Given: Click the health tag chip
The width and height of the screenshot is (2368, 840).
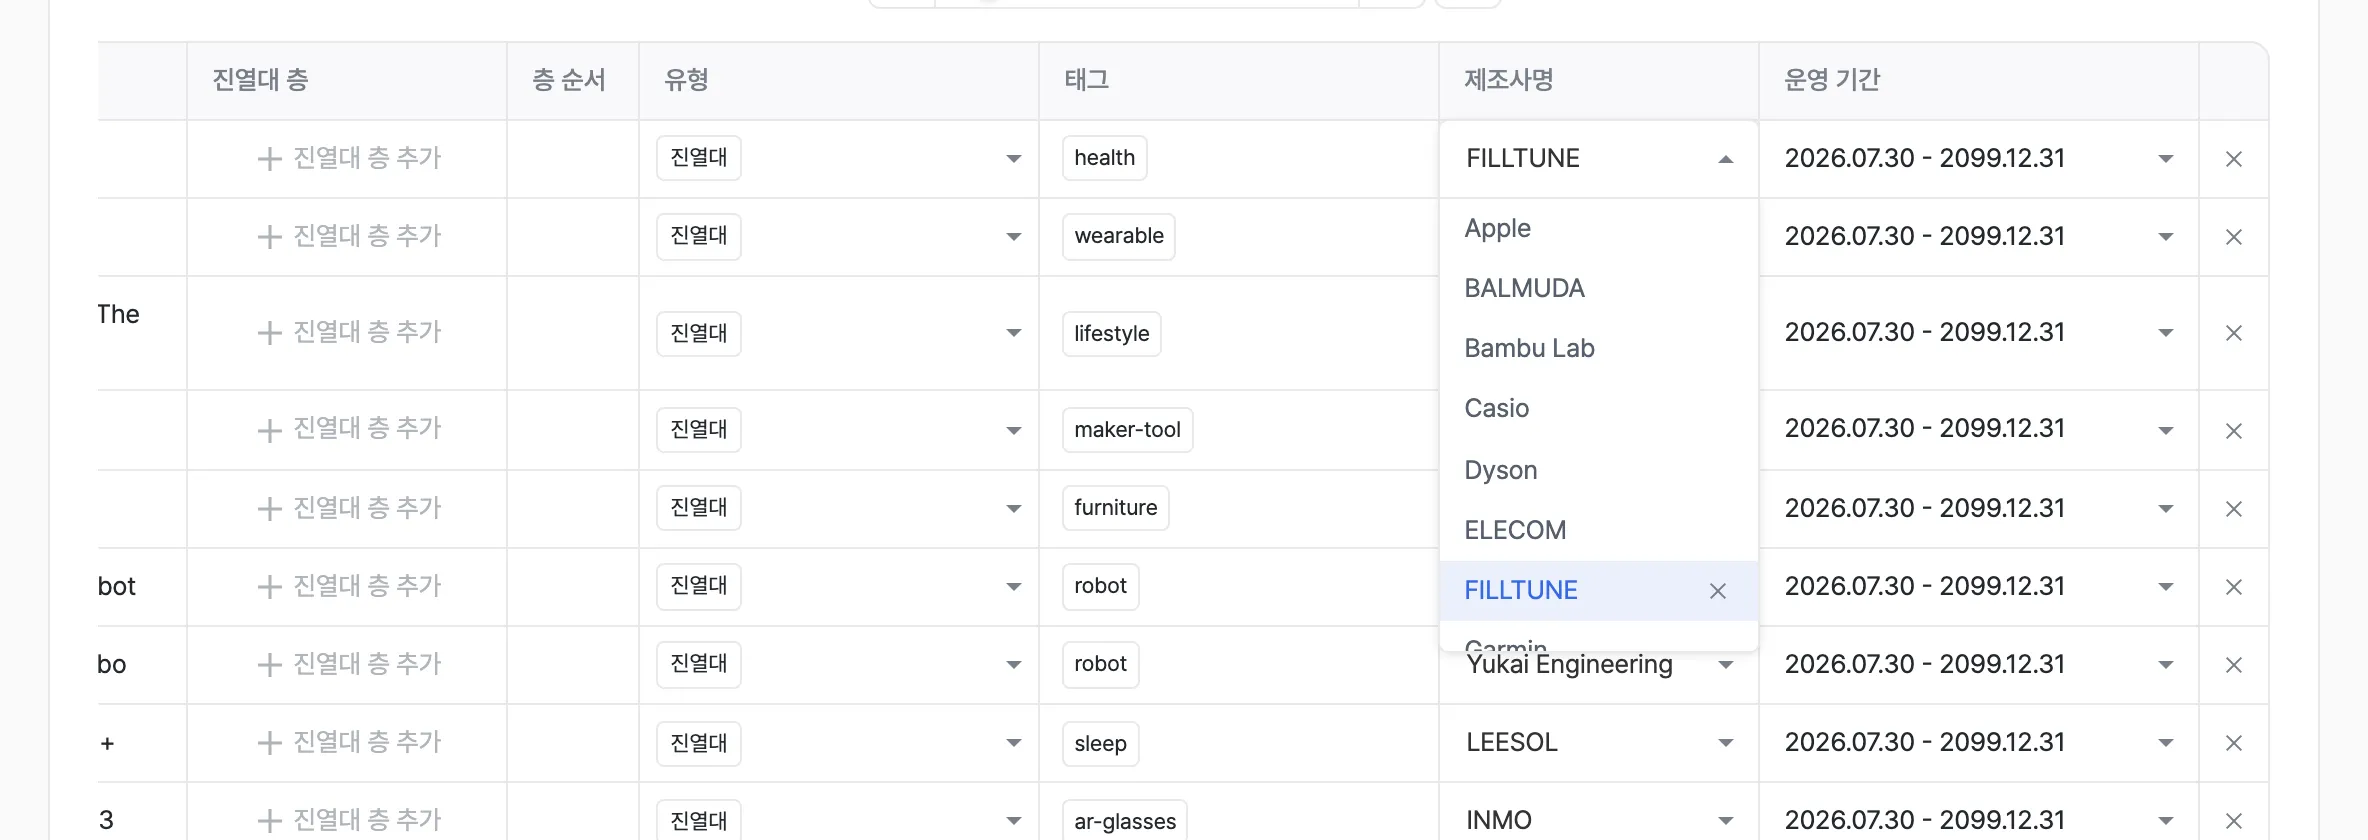Looking at the screenshot, I should pos(1104,158).
